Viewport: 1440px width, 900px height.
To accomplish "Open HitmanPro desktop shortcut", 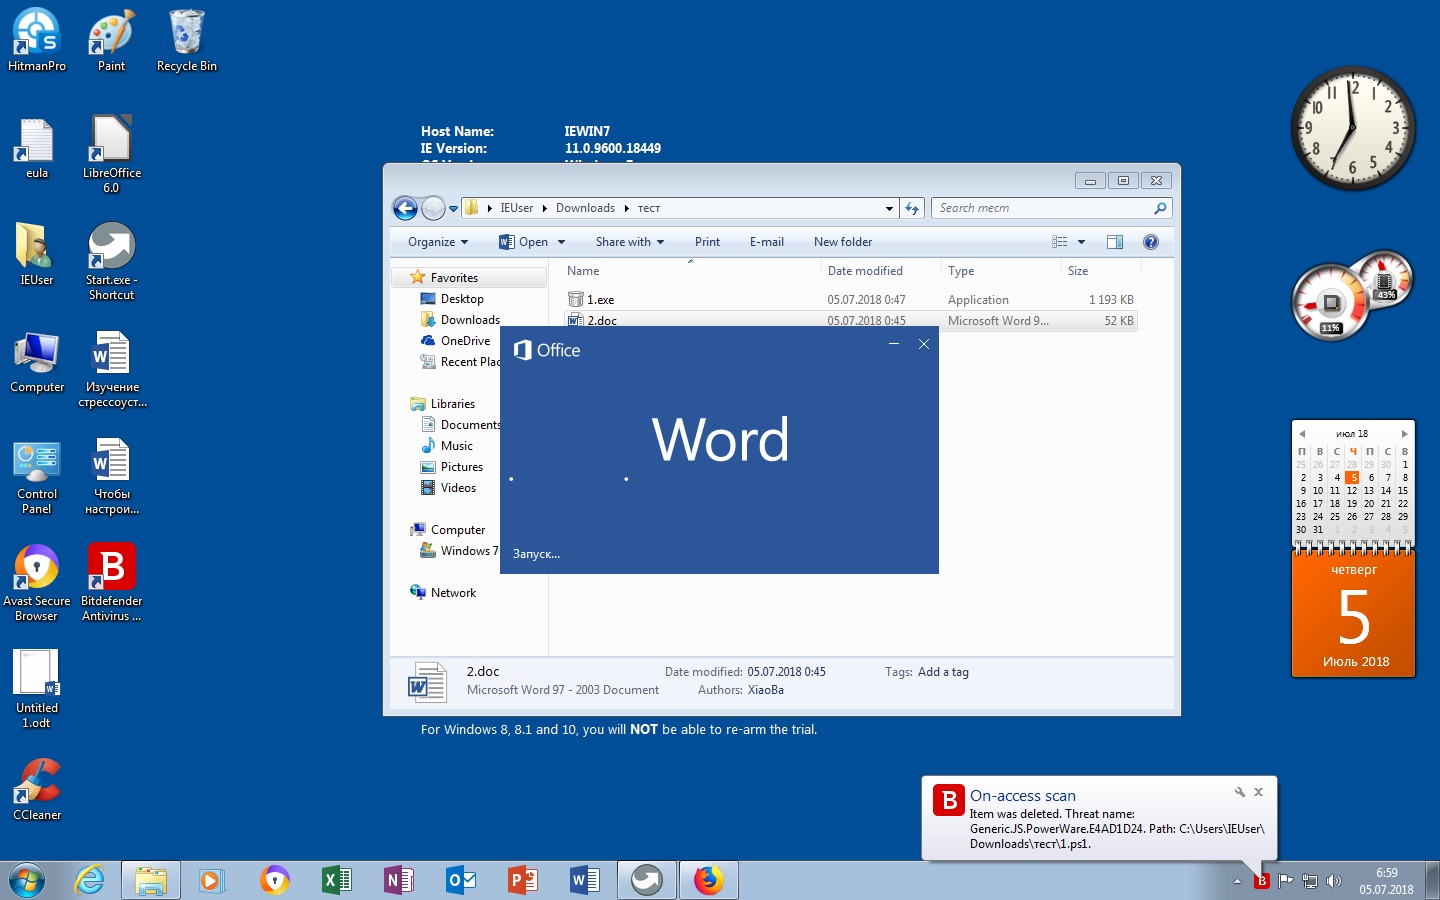I will 37,40.
